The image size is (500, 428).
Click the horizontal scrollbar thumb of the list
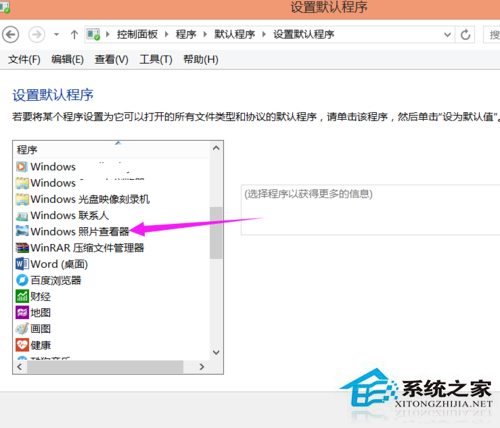[105, 367]
